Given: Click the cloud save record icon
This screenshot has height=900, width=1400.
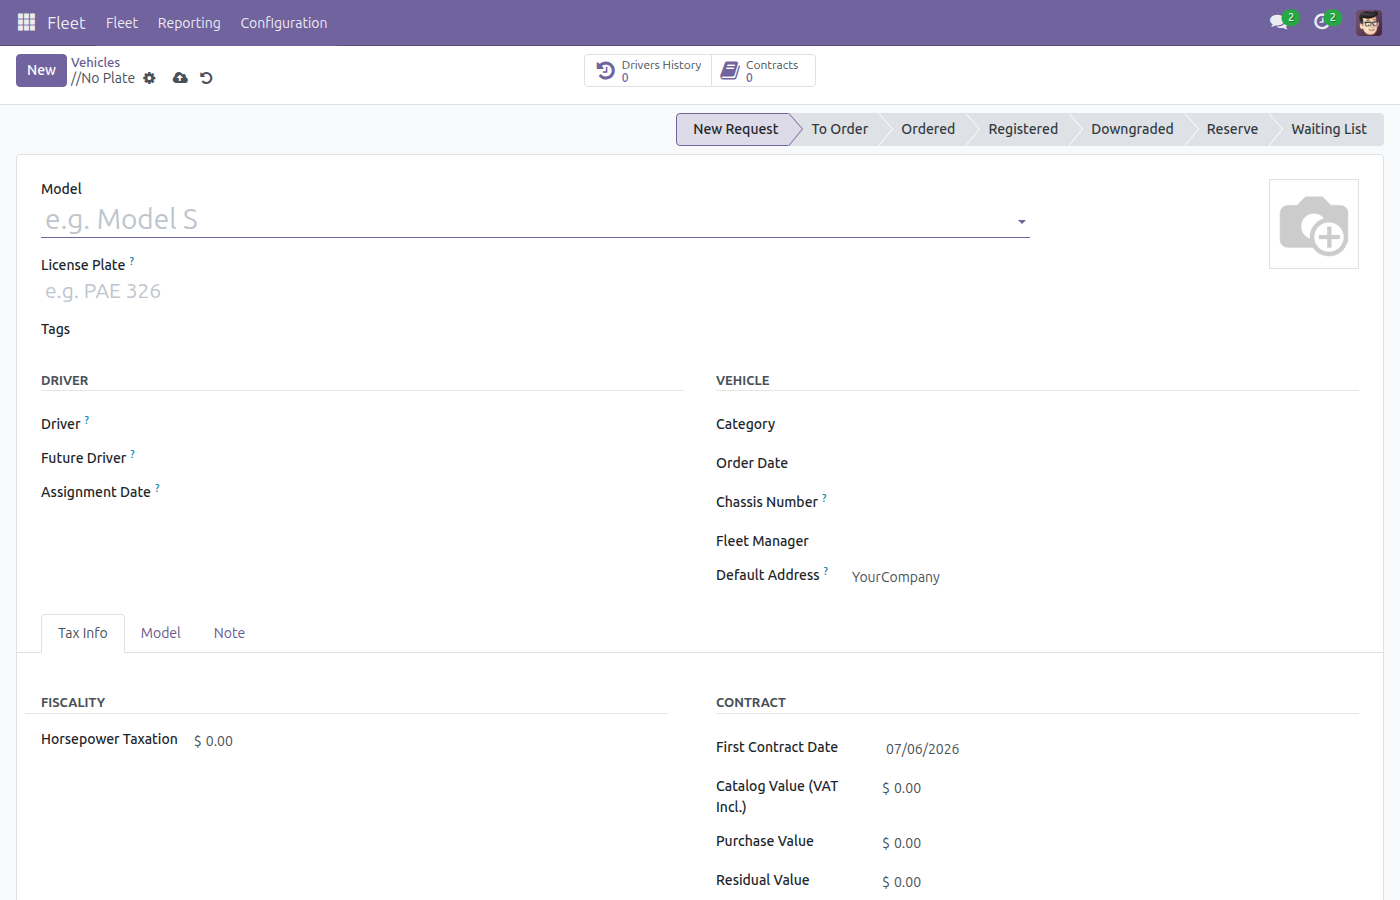Looking at the screenshot, I should (x=180, y=78).
